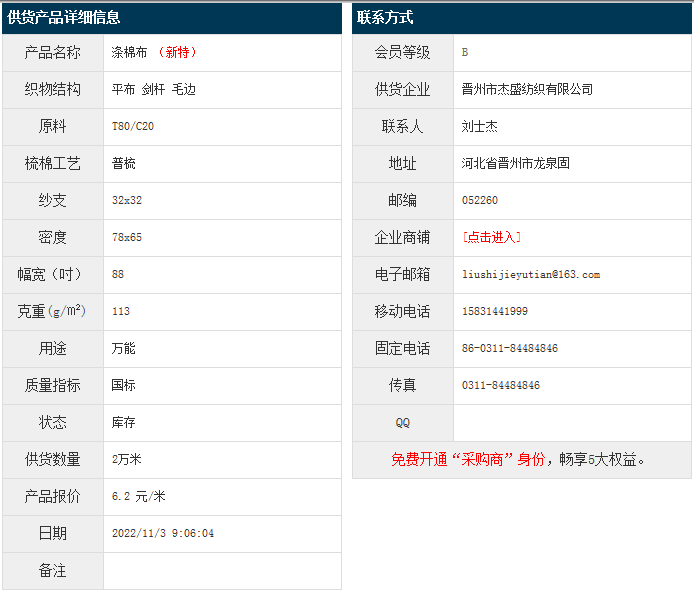Click the red 新特 tag

[x=179, y=52]
